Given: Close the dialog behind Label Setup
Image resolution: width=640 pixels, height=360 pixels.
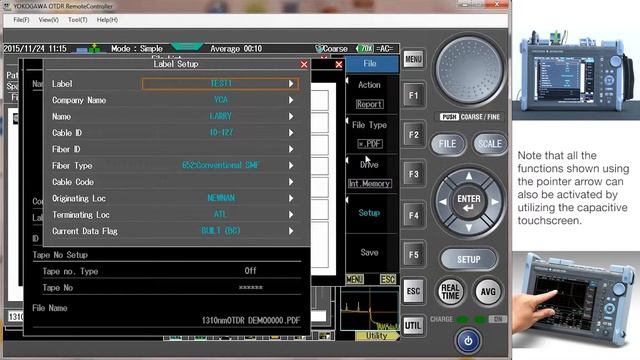Looking at the screenshot, I should (339, 64).
